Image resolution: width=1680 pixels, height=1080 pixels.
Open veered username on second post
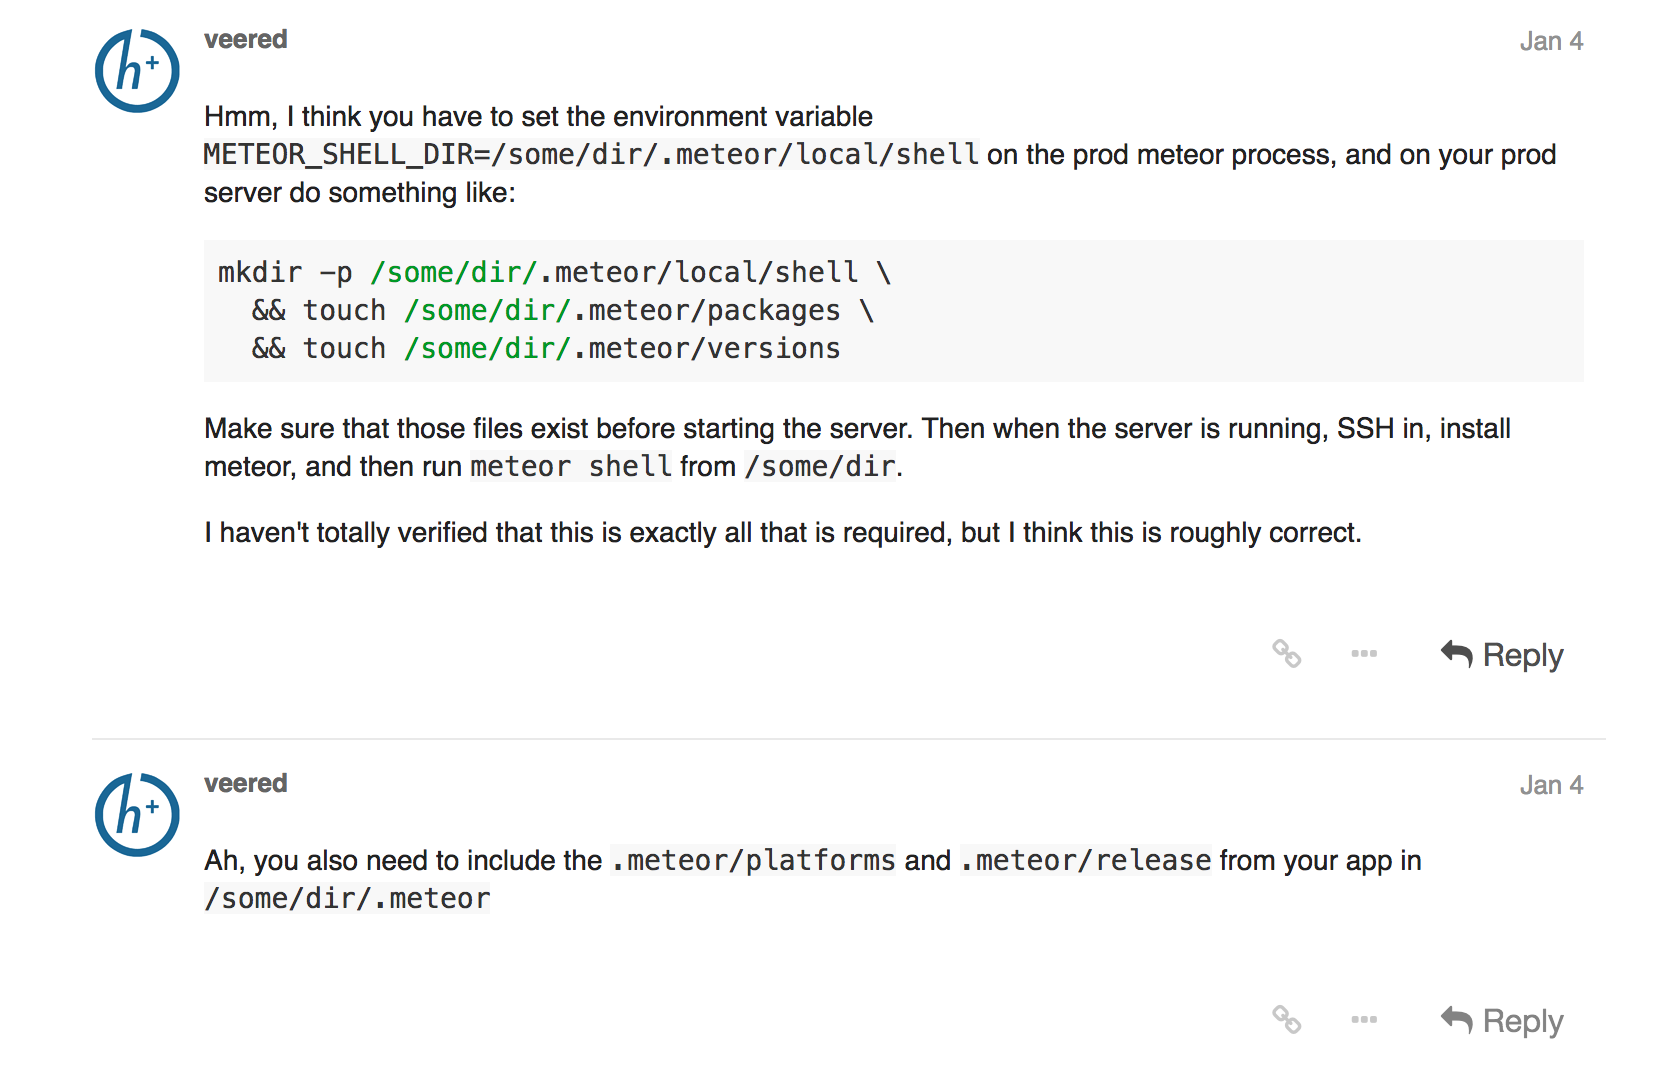tap(245, 783)
